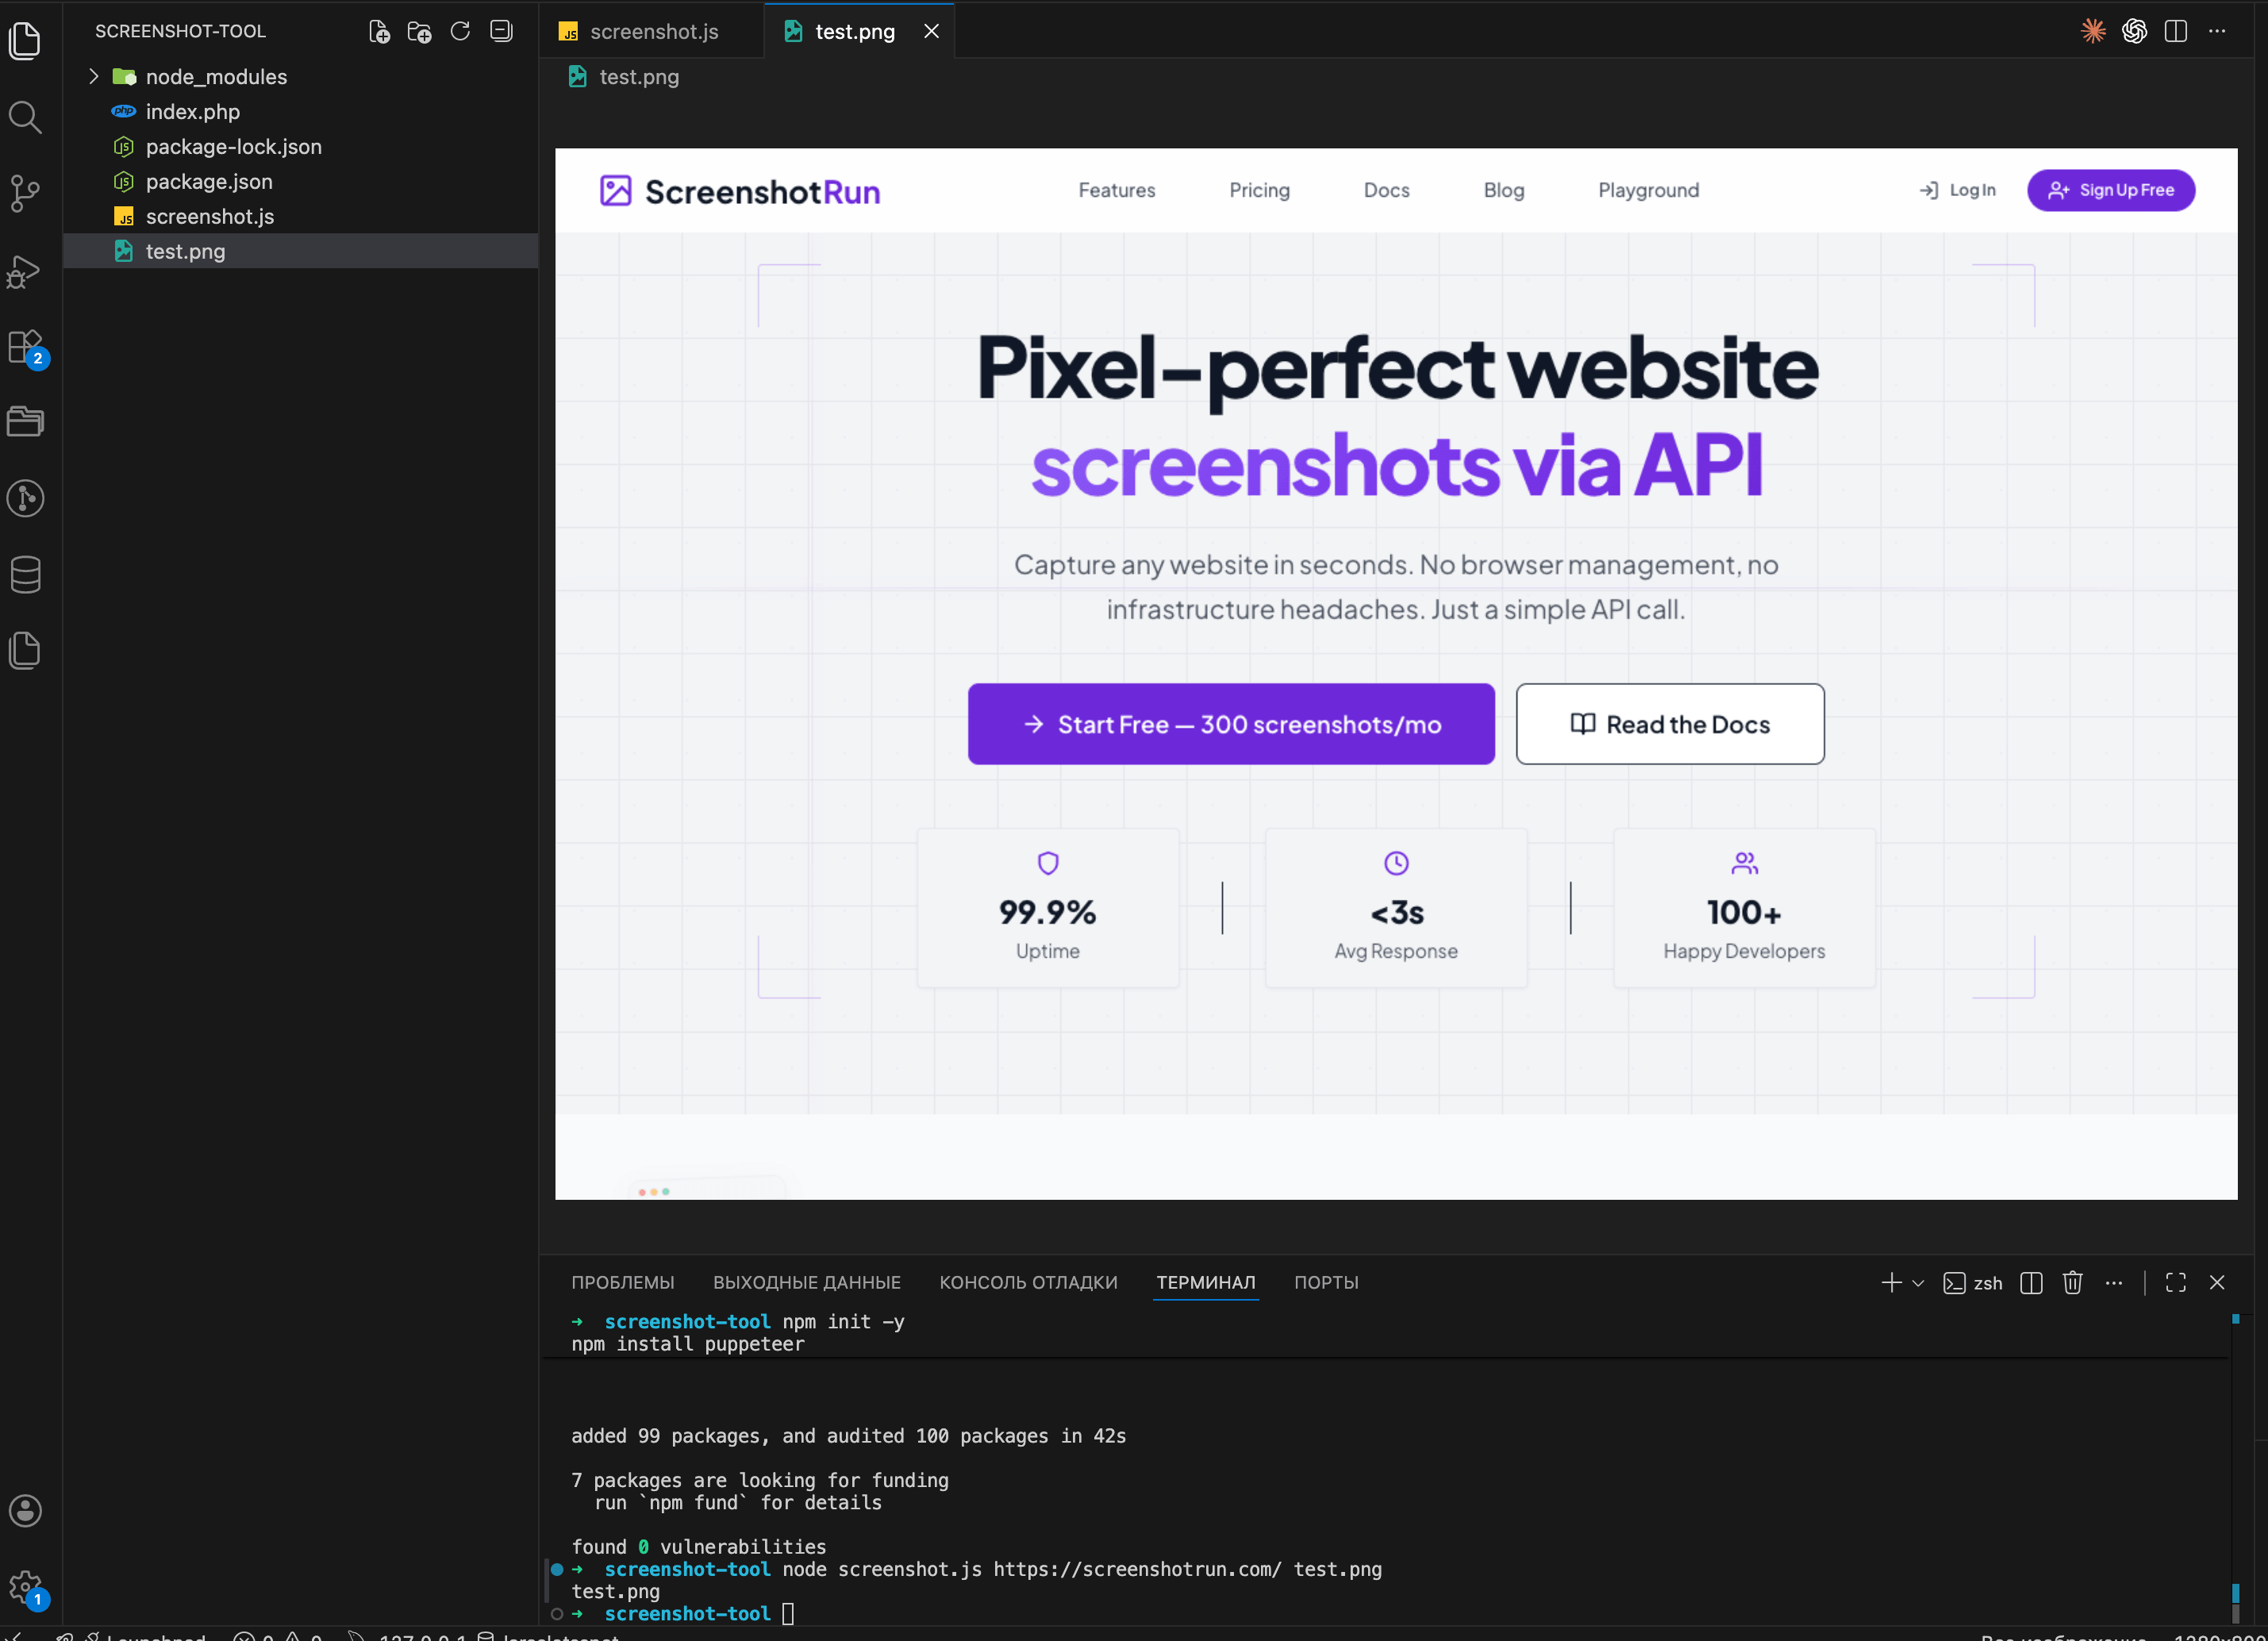Open Settings via the gear badge icon
This screenshot has width=2268, height=1641.
[x=25, y=1585]
